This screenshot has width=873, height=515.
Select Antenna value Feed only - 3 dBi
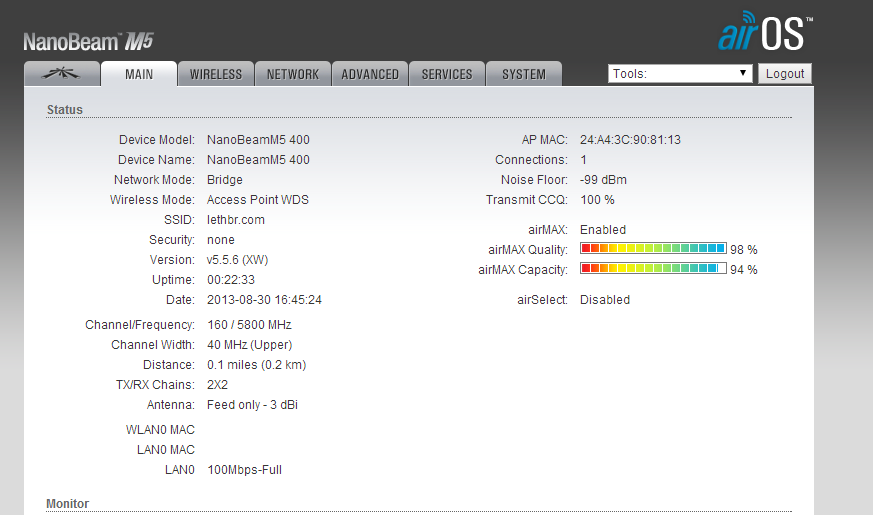click(253, 405)
